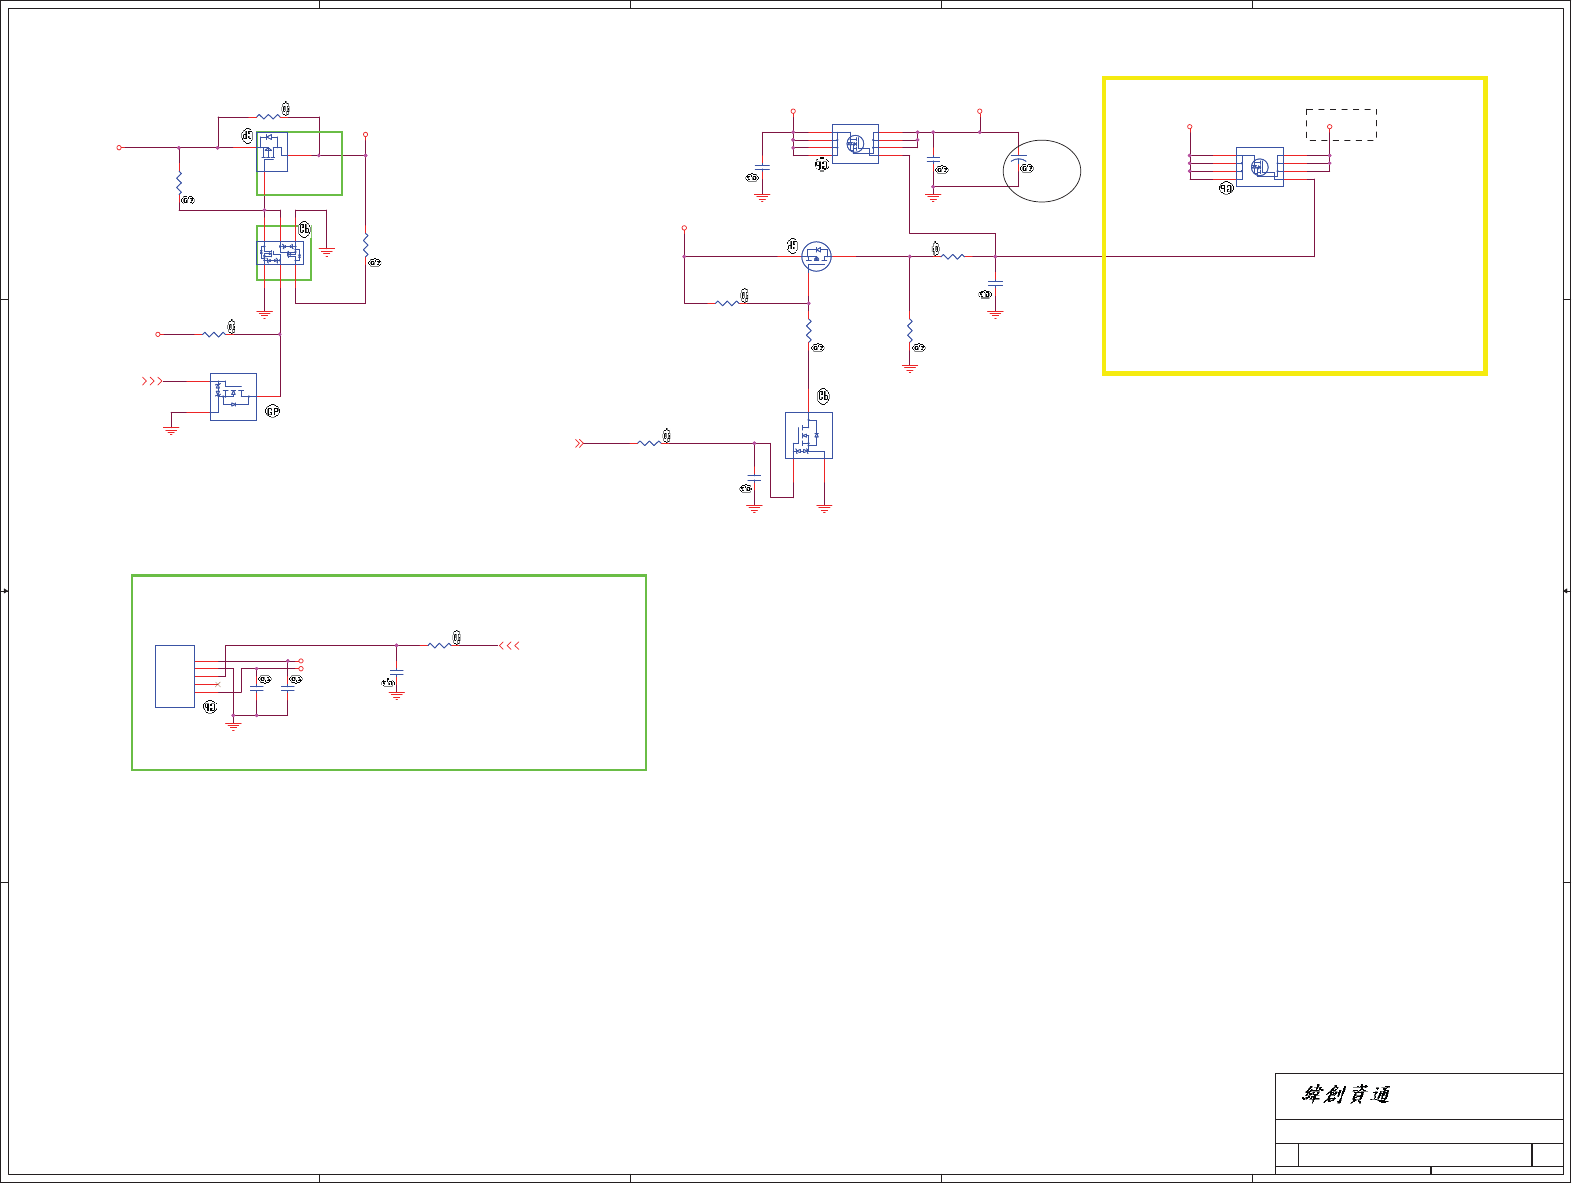Viewport: 1572px width, 1183px height.
Task: Select the polarized capacitor inside the ellipse annotation
Action: pyautogui.click(x=1017, y=160)
